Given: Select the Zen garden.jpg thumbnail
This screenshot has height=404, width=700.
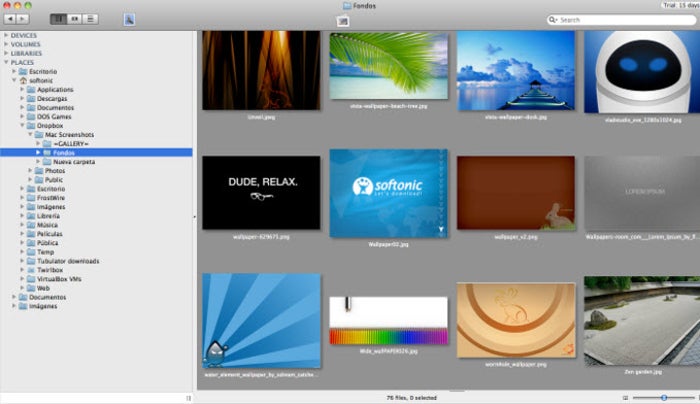Looking at the screenshot, I should [x=641, y=322].
